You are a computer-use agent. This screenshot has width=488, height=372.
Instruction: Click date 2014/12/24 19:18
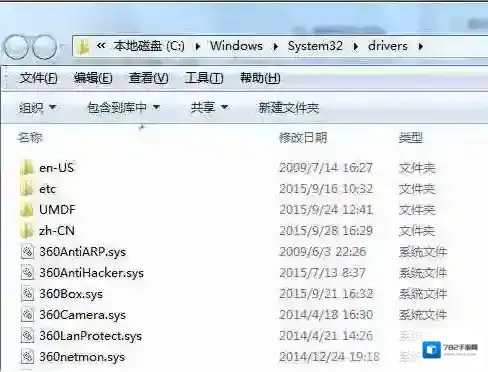point(329,357)
